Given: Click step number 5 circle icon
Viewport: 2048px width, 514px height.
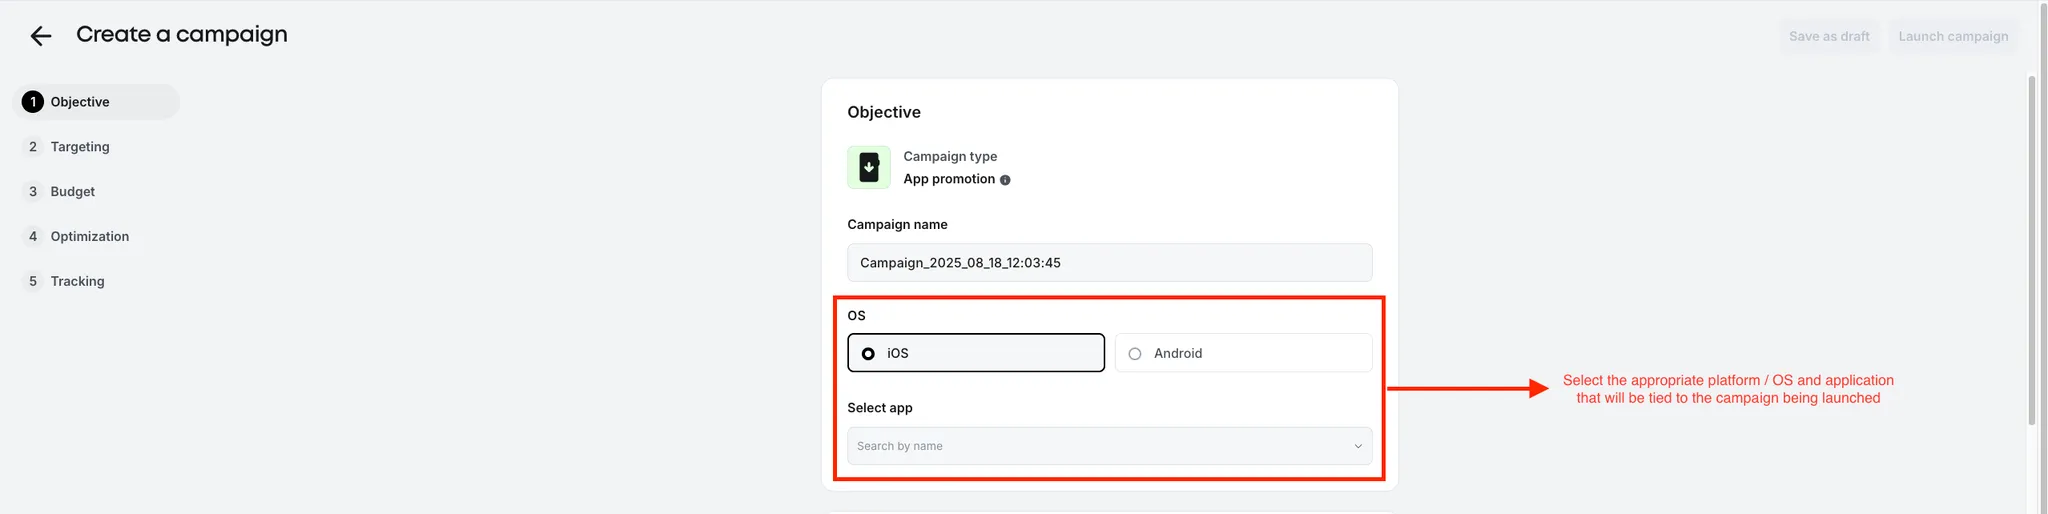Looking at the screenshot, I should tap(33, 282).
